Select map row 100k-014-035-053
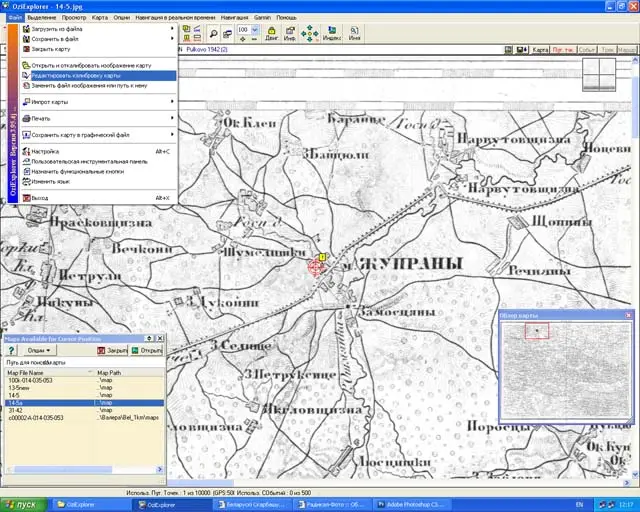The width and height of the screenshot is (640, 512). (84, 380)
